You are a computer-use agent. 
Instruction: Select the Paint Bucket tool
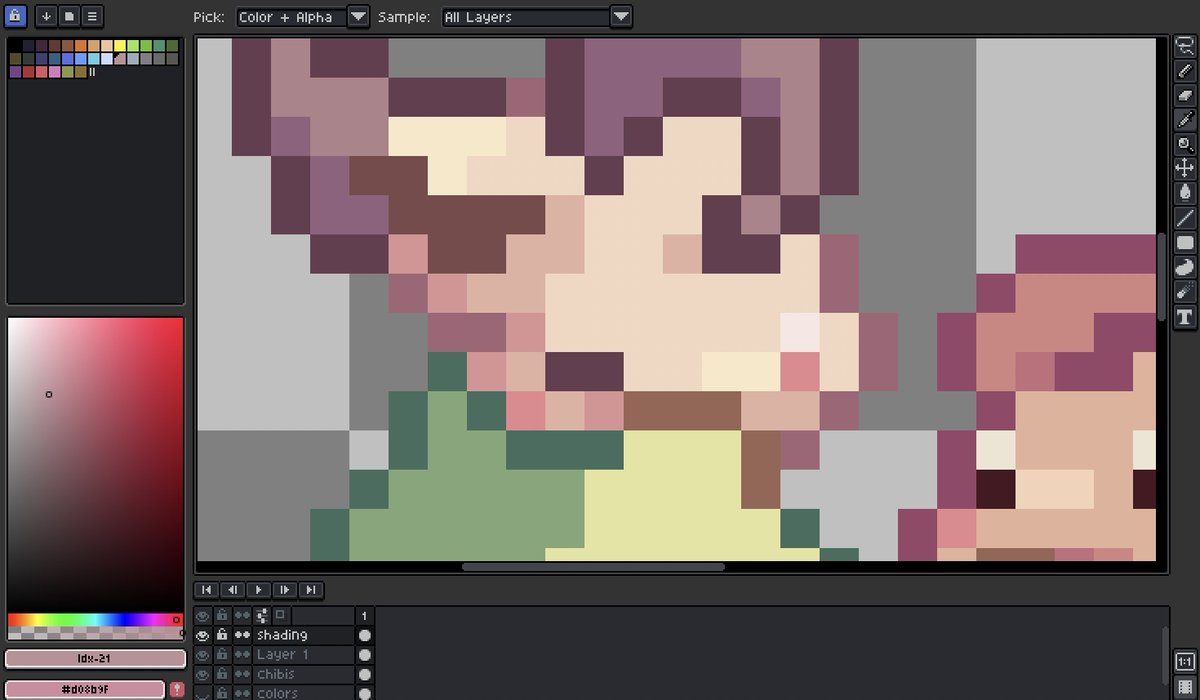pos(1185,193)
